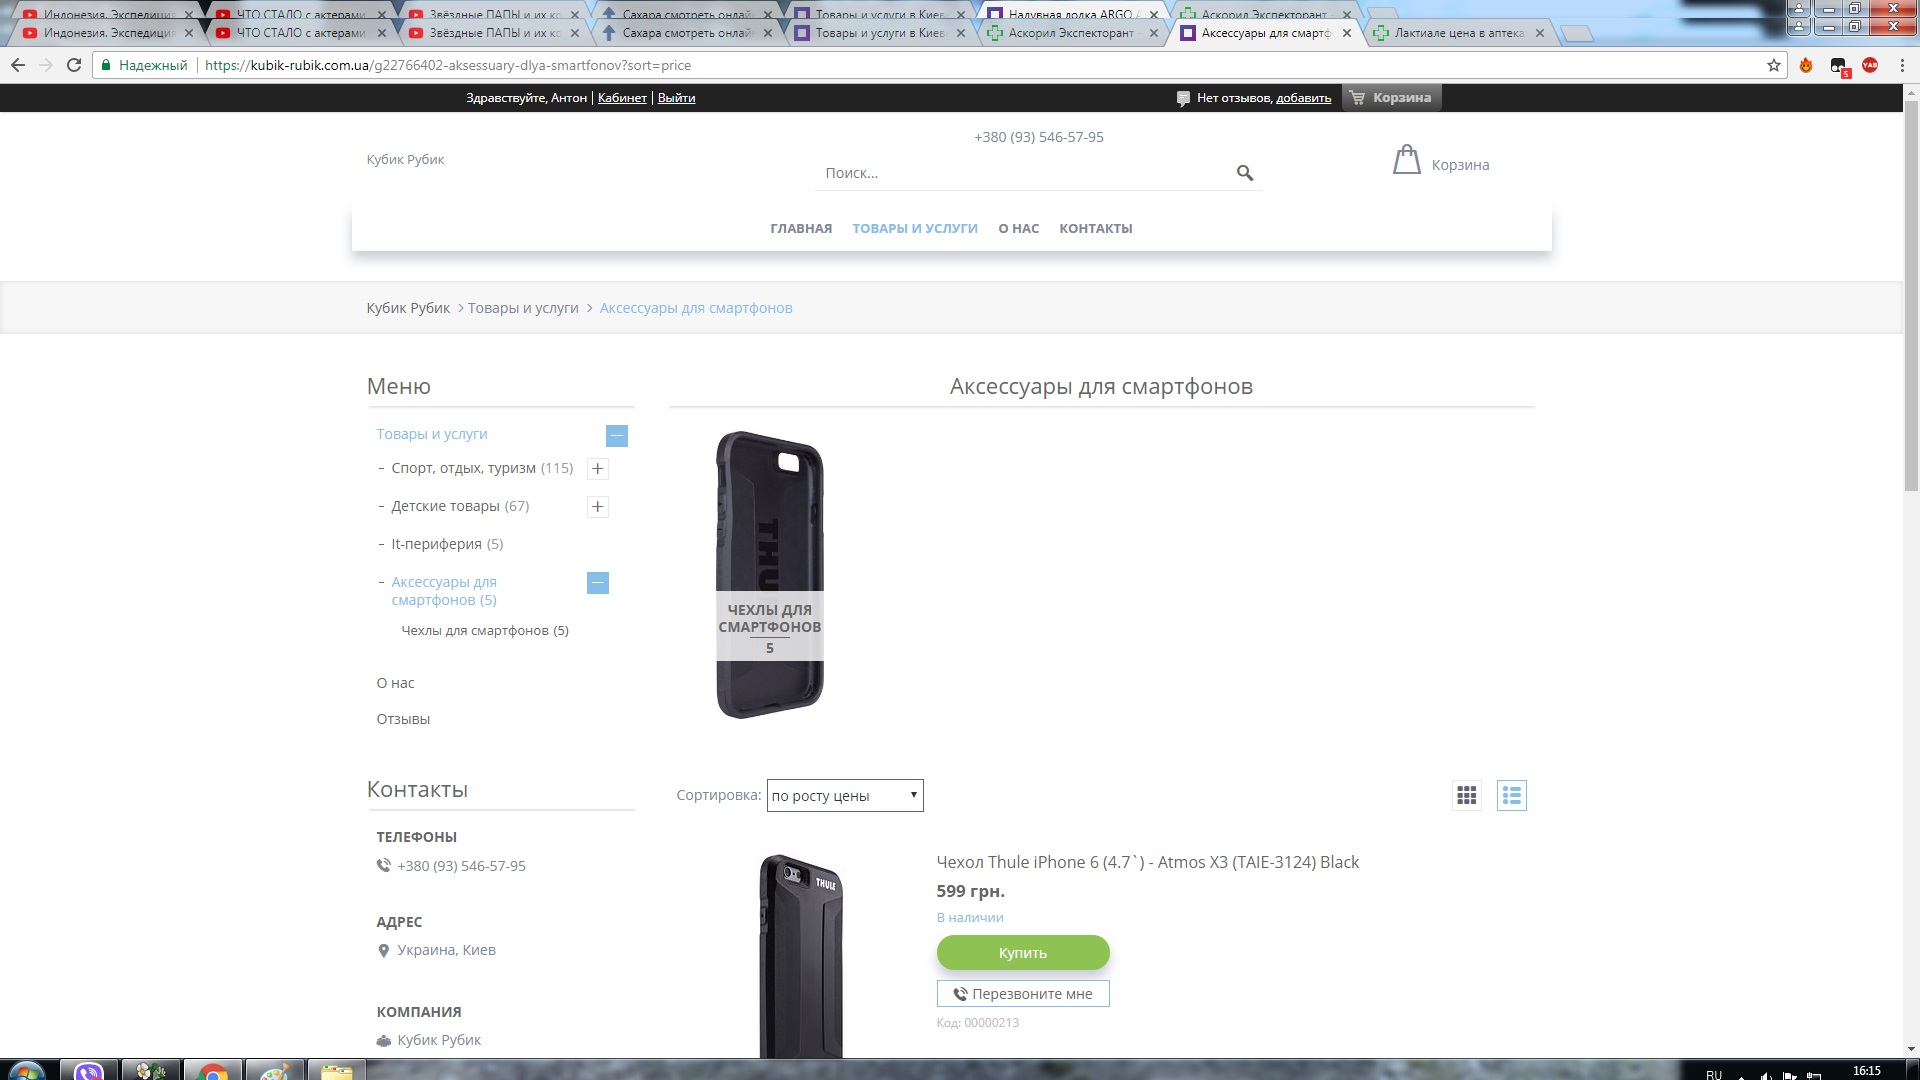Screen dimensions: 1920x1080
Task: Switch to Лактиале цена browser tab
Action: tap(1458, 33)
